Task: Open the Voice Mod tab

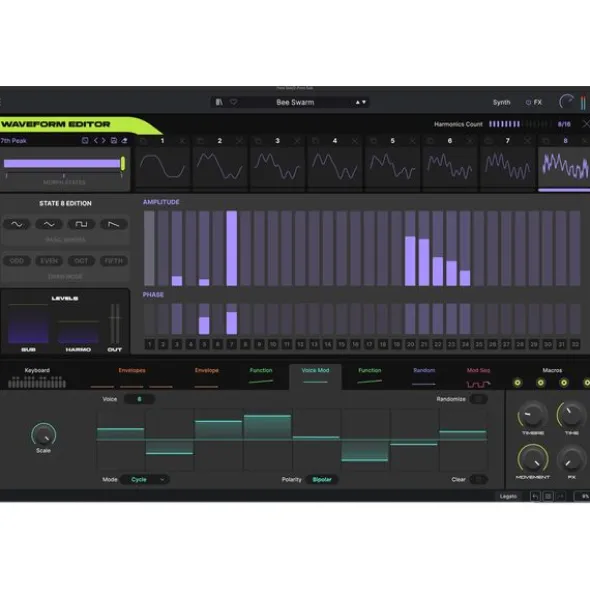Action: [x=315, y=377]
